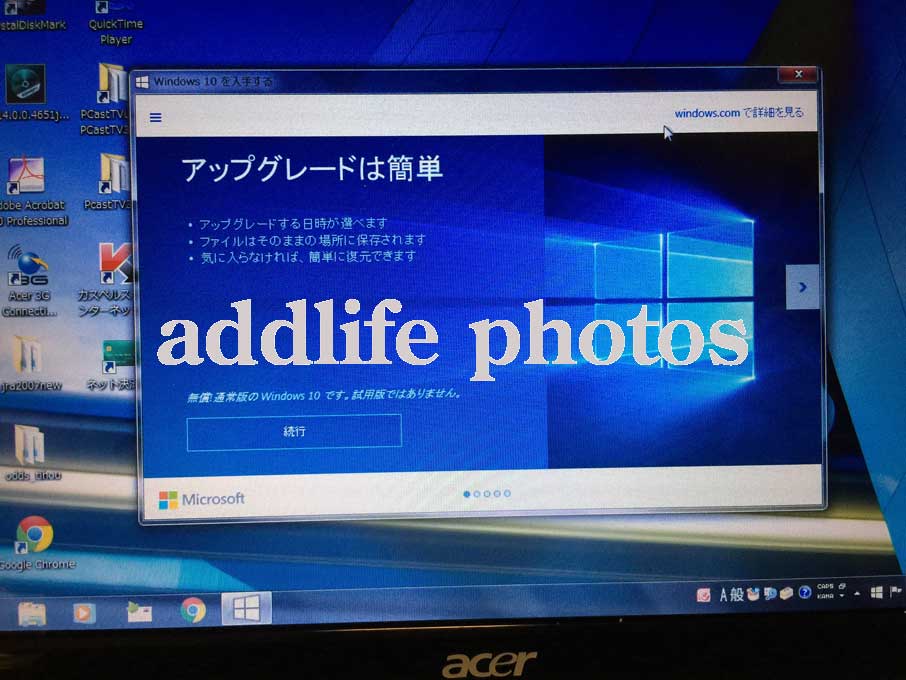Screen dimensions: 906x680
Task: Open Adobe Acrobat Professional shortcut
Action: (x=32, y=191)
